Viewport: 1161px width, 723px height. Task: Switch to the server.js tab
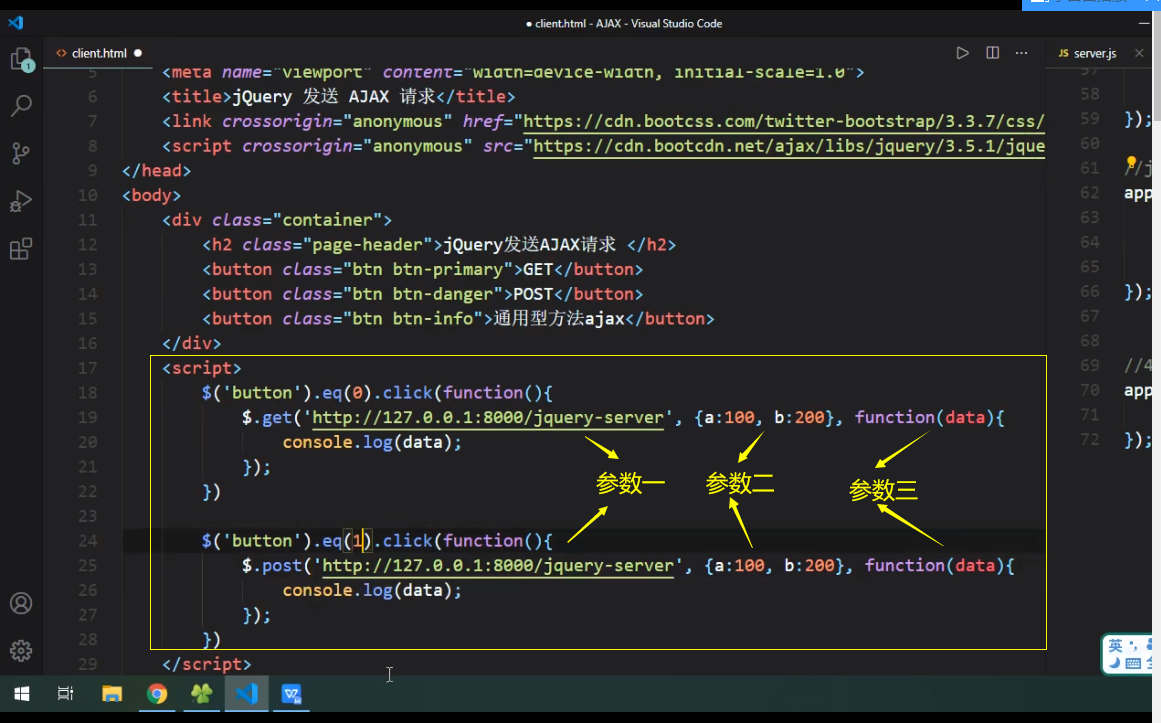point(1094,53)
